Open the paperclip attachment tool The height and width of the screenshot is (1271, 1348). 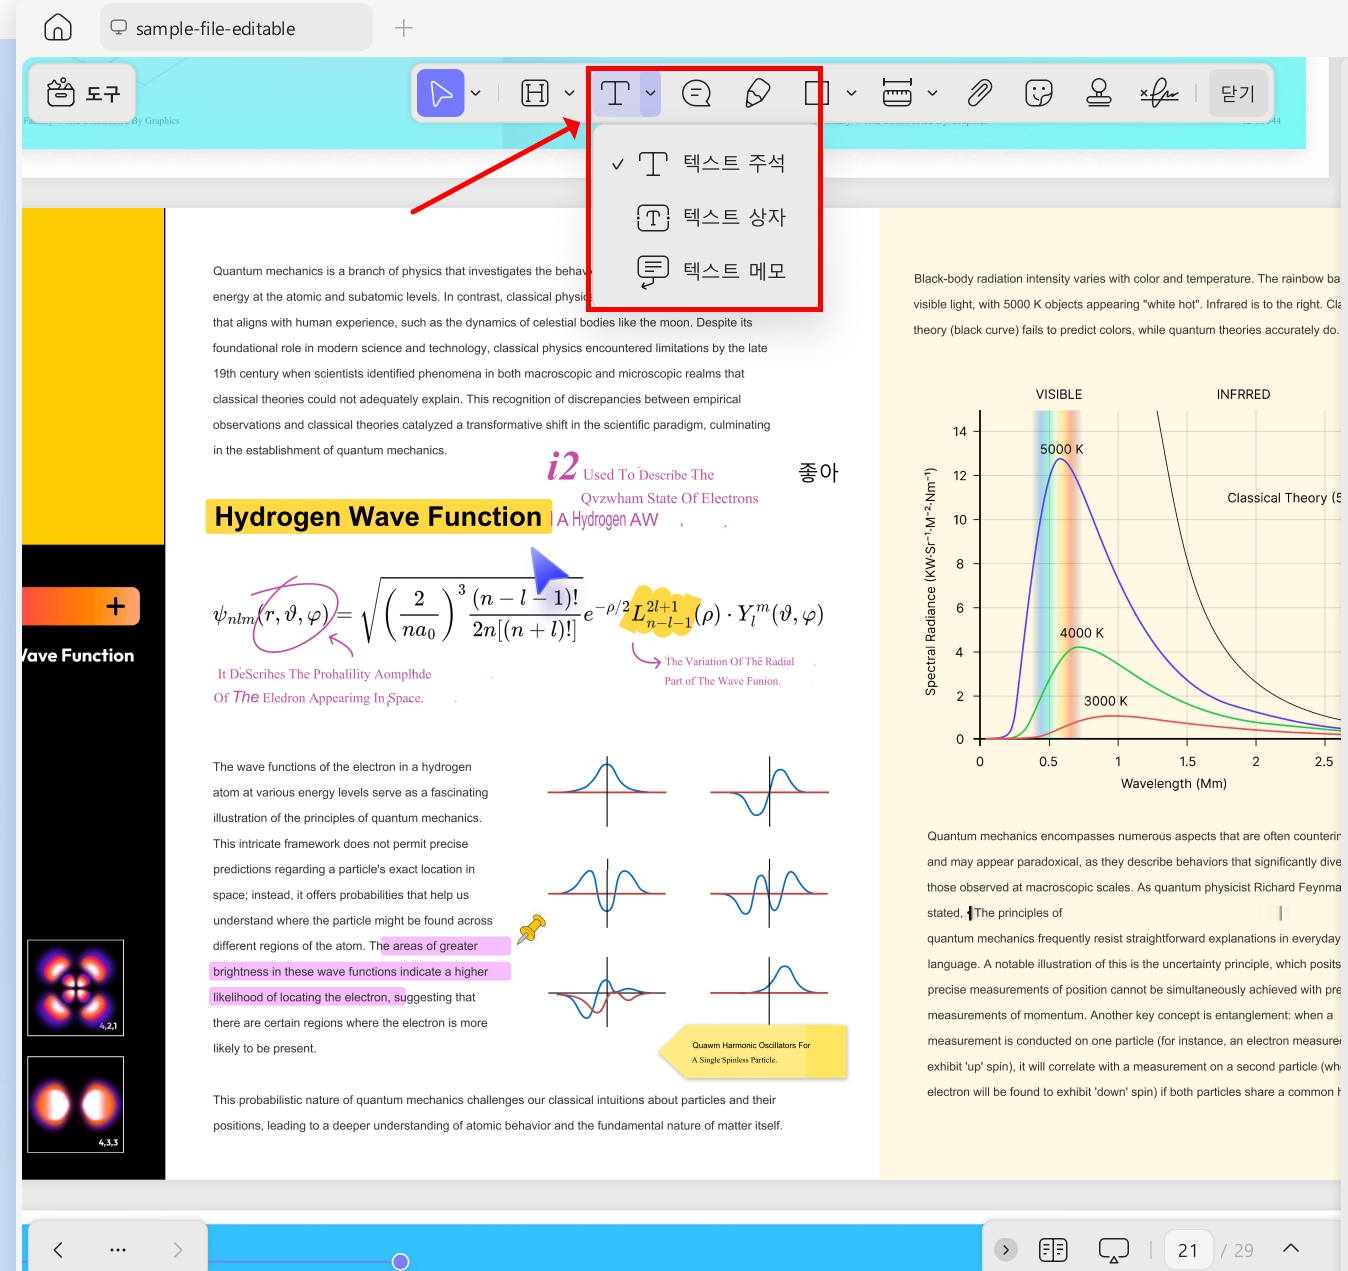tap(979, 93)
